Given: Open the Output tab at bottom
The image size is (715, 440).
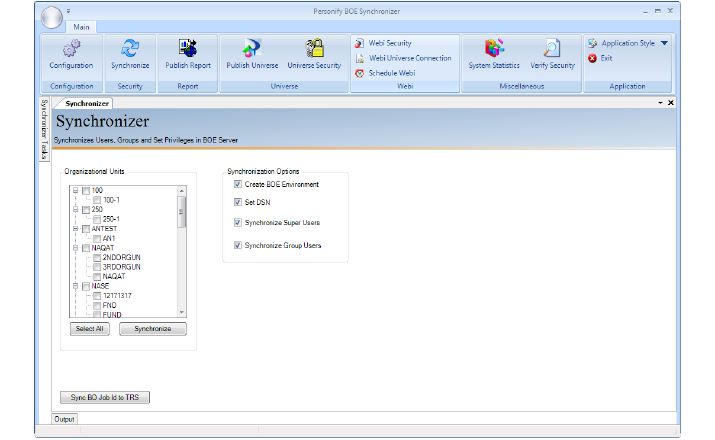Looking at the screenshot, I should 64,419.
